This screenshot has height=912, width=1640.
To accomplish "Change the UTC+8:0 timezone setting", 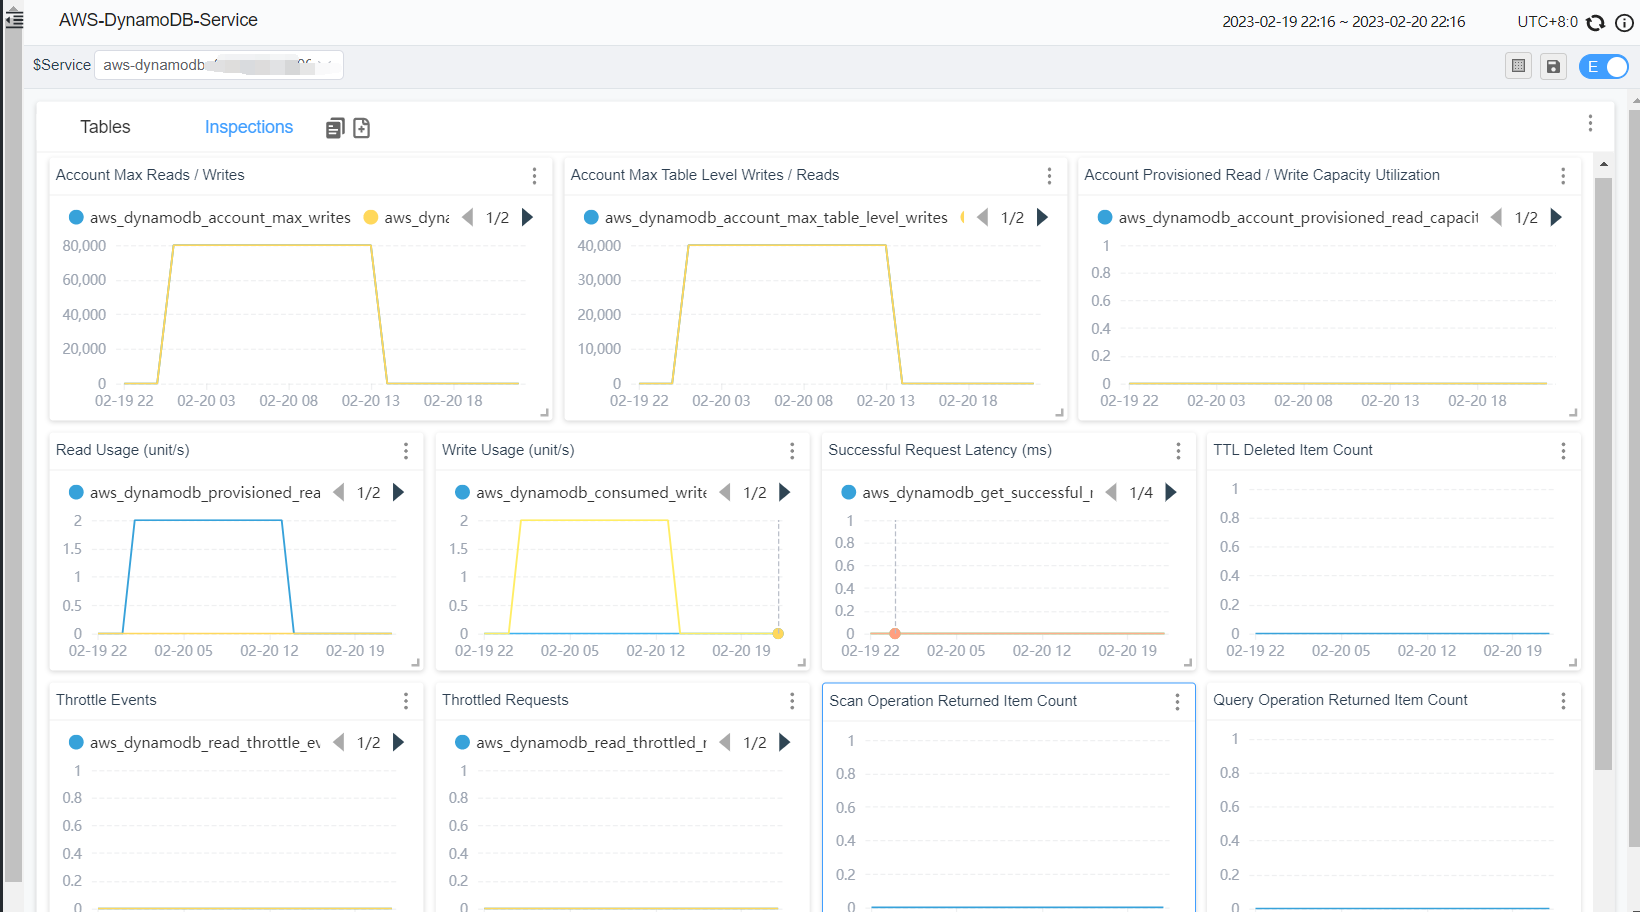I will point(1547,22).
